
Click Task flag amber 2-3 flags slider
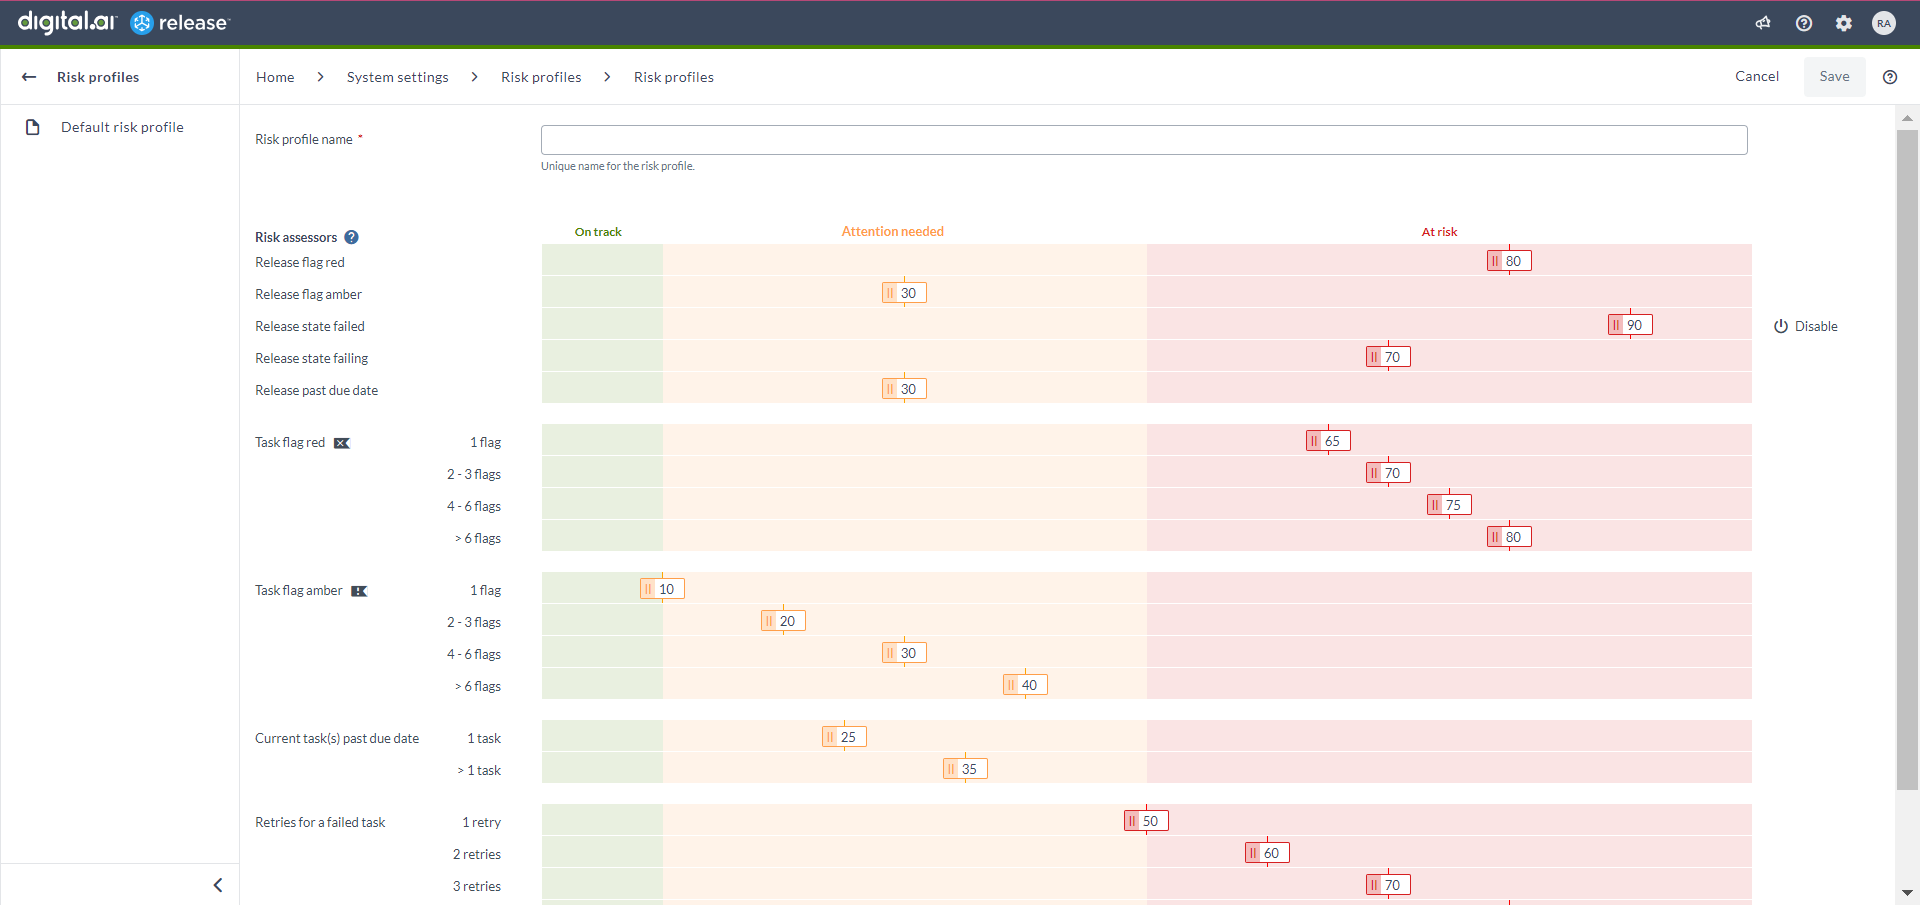[x=783, y=621]
